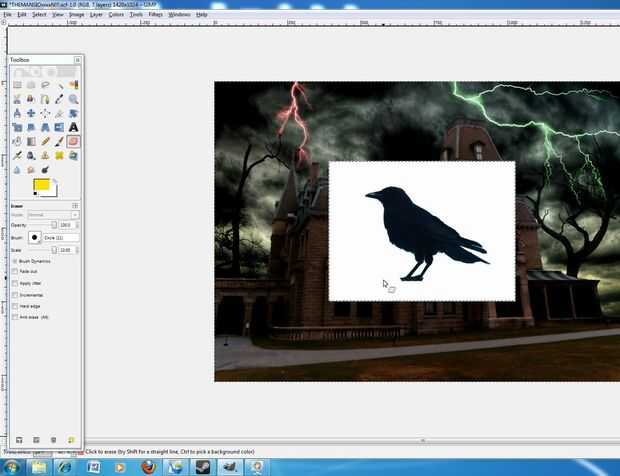Viewport: 620px width, 476px height.
Task: Delete saved tool options button
Action: click(54, 440)
